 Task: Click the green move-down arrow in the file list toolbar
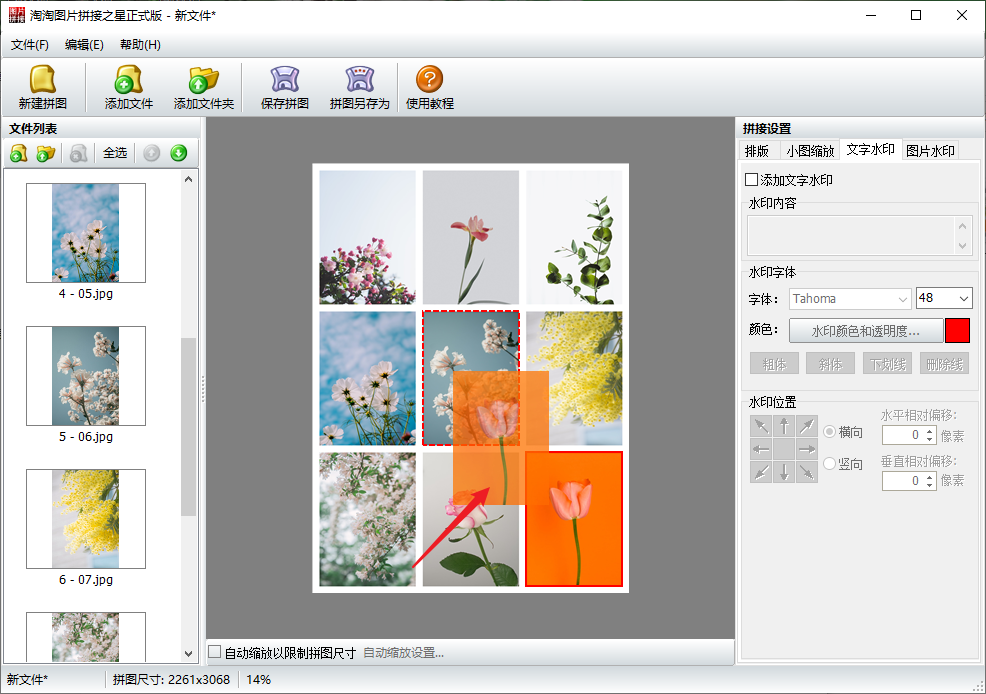click(x=179, y=153)
